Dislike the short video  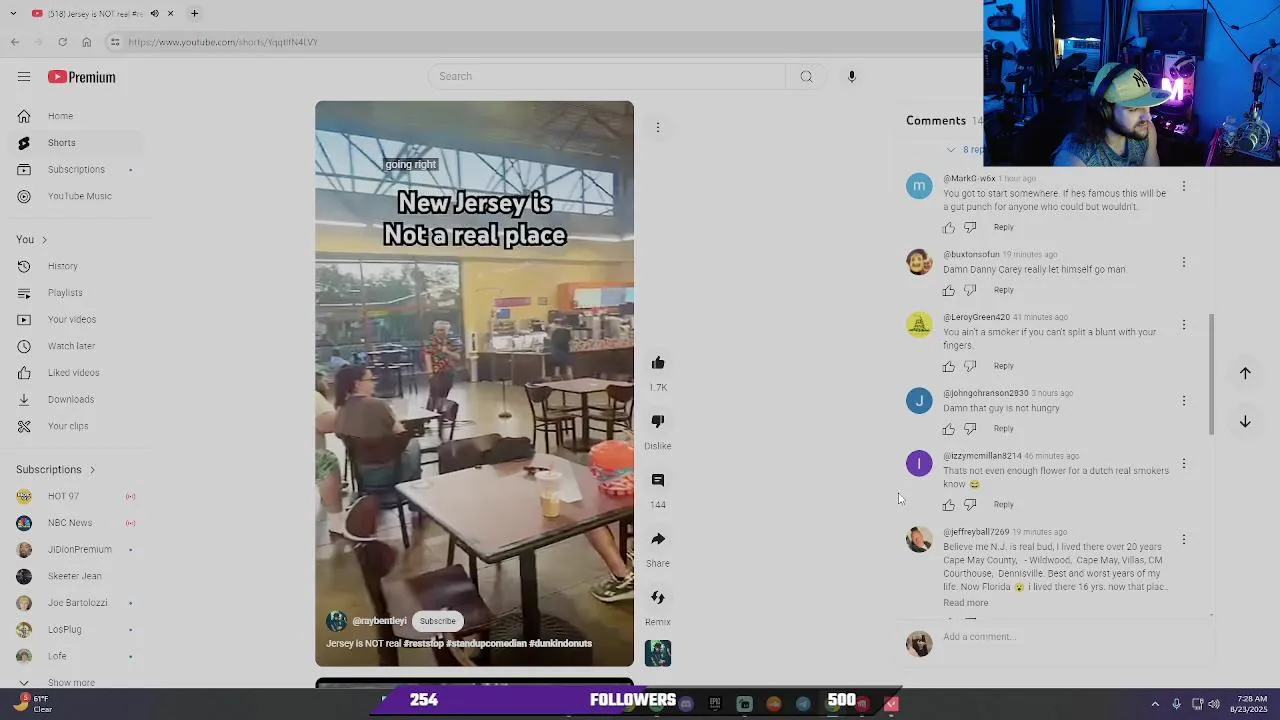658,422
